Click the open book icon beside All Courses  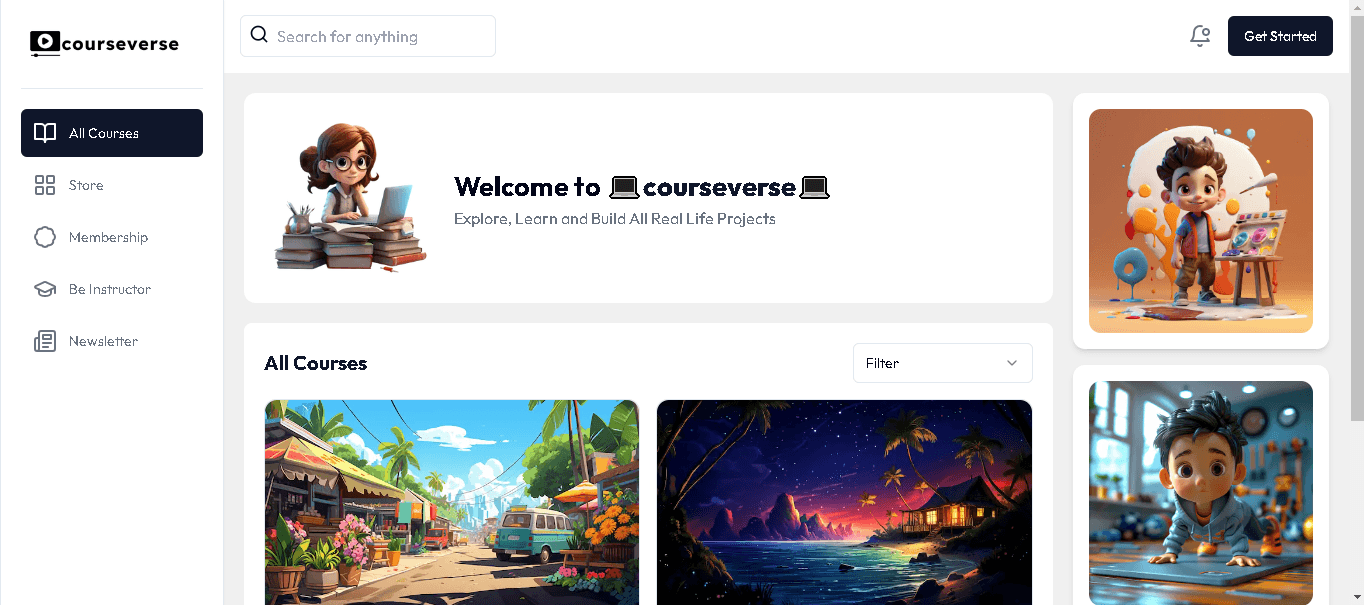click(45, 133)
